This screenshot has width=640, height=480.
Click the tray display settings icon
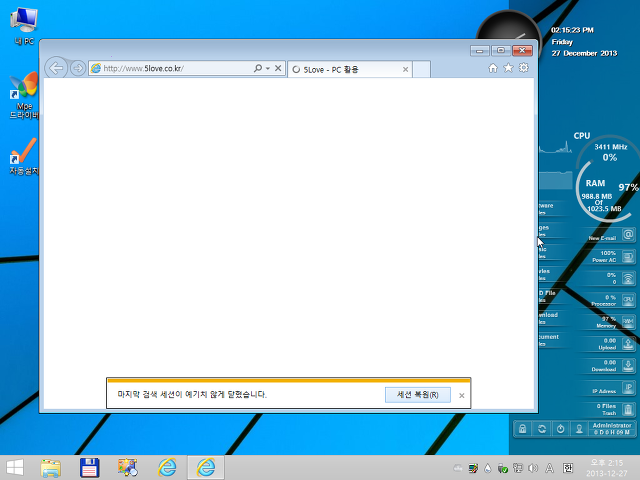coord(473,468)
